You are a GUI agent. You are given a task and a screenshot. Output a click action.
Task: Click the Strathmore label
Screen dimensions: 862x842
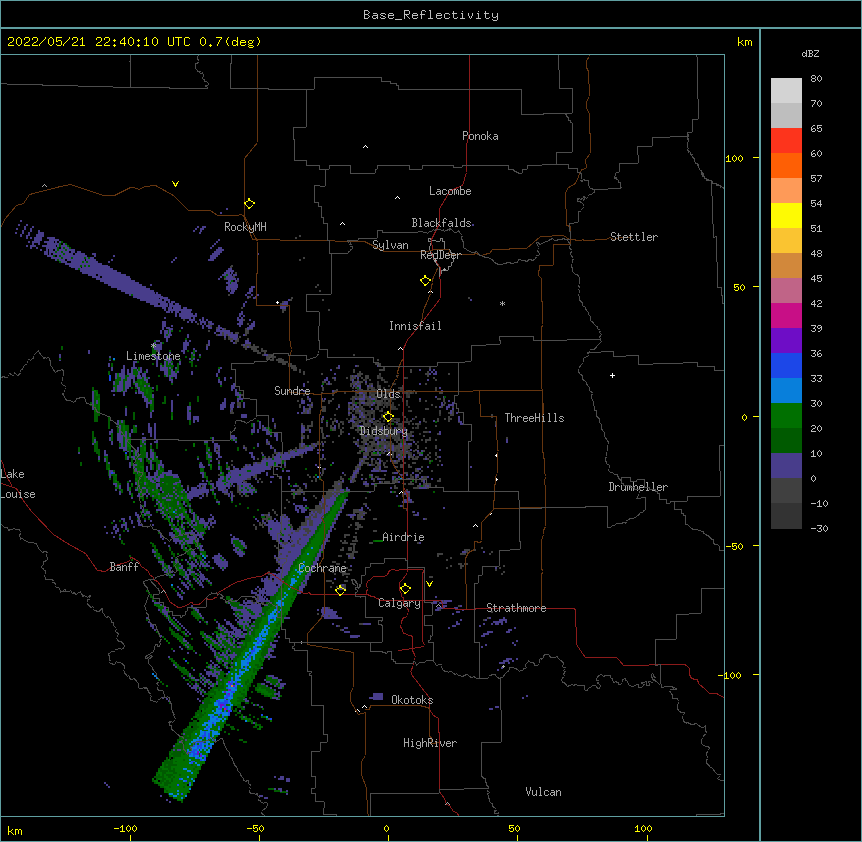tap(516, 608)
